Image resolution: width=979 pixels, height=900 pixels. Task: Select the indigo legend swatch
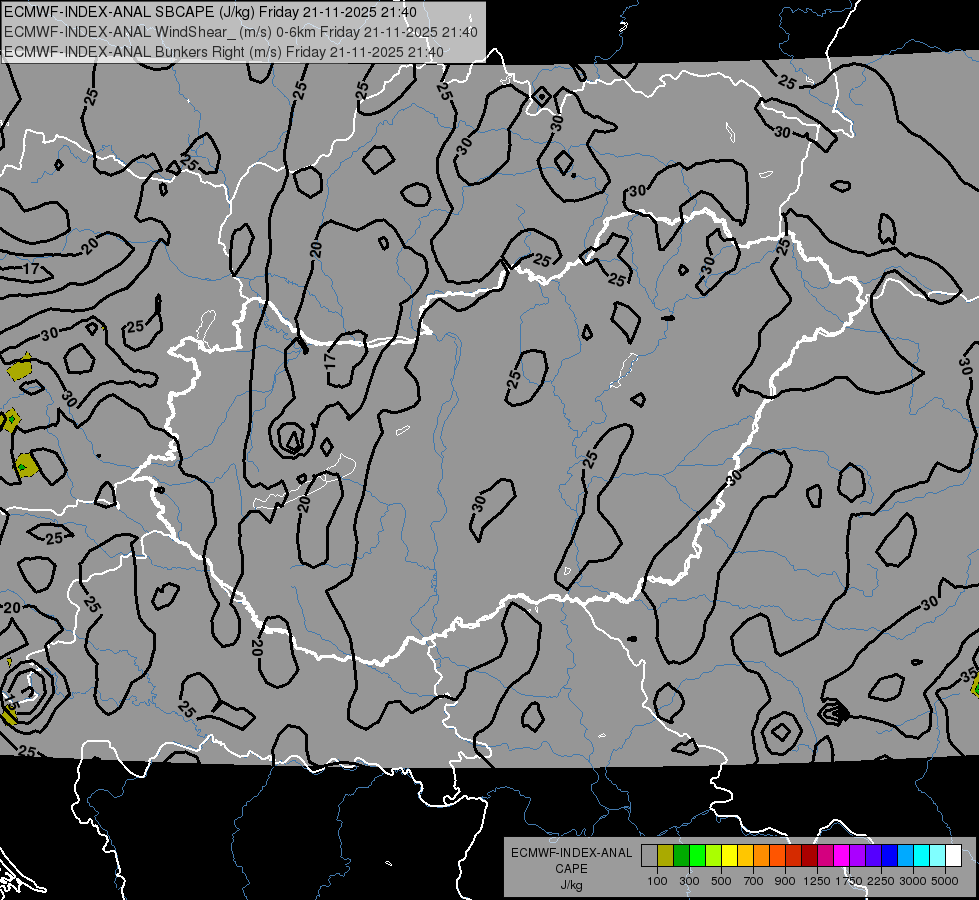pyautogui.click(x=873, y=856)
